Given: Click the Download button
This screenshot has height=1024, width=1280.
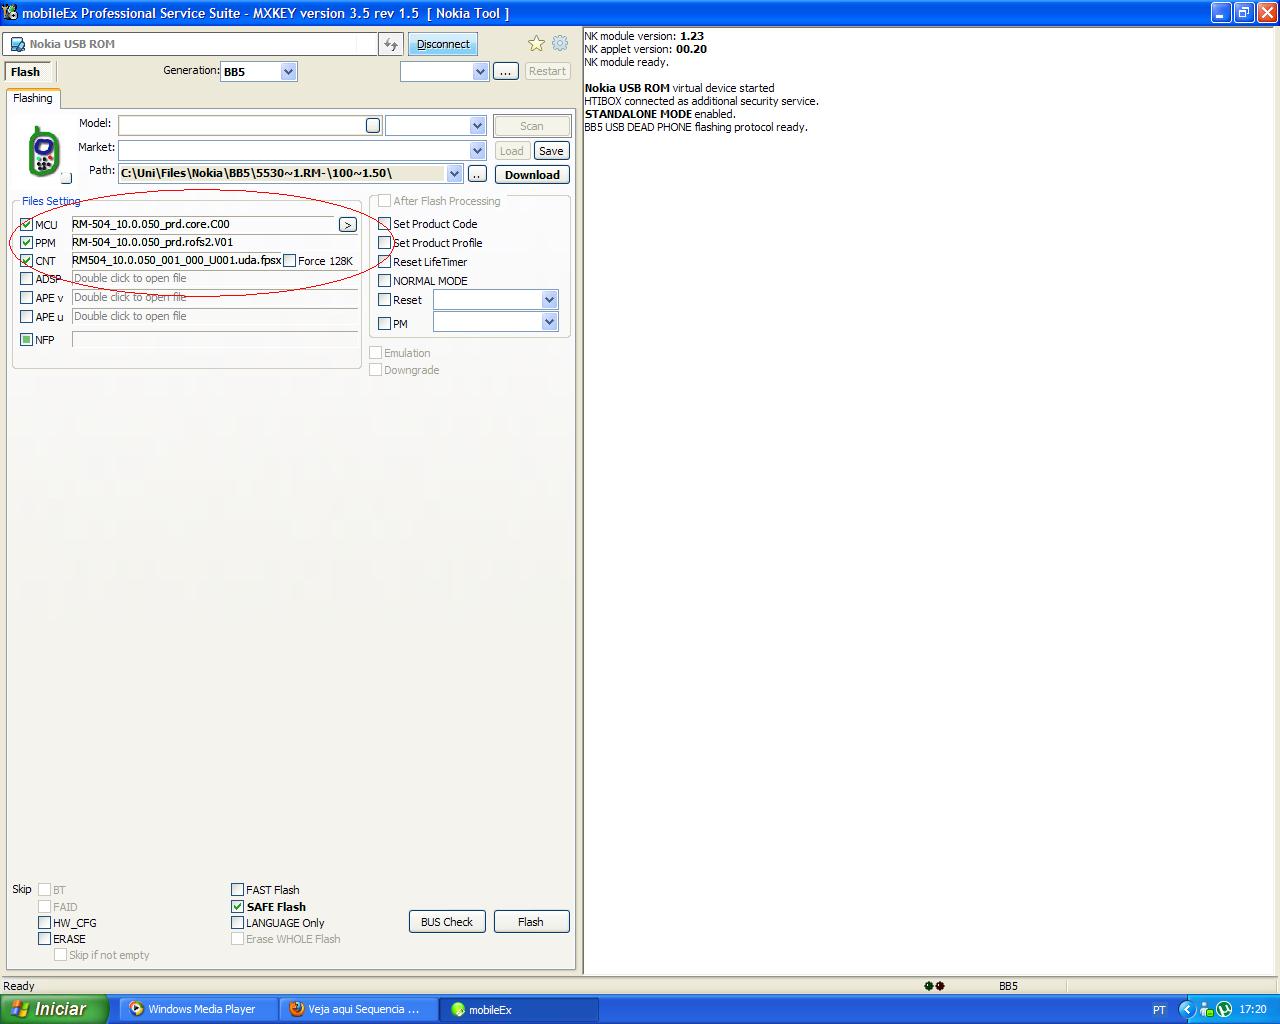Looking at the screenshot, I should [x=532, y=174].
